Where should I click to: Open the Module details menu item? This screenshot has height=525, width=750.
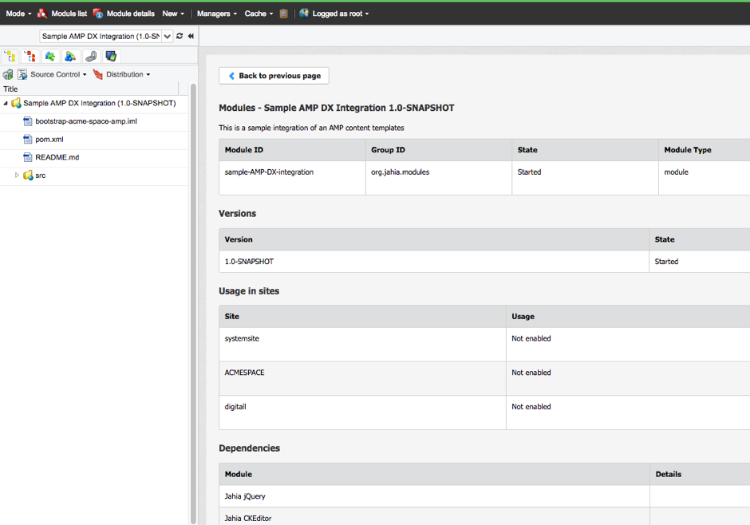click(131, 13)
